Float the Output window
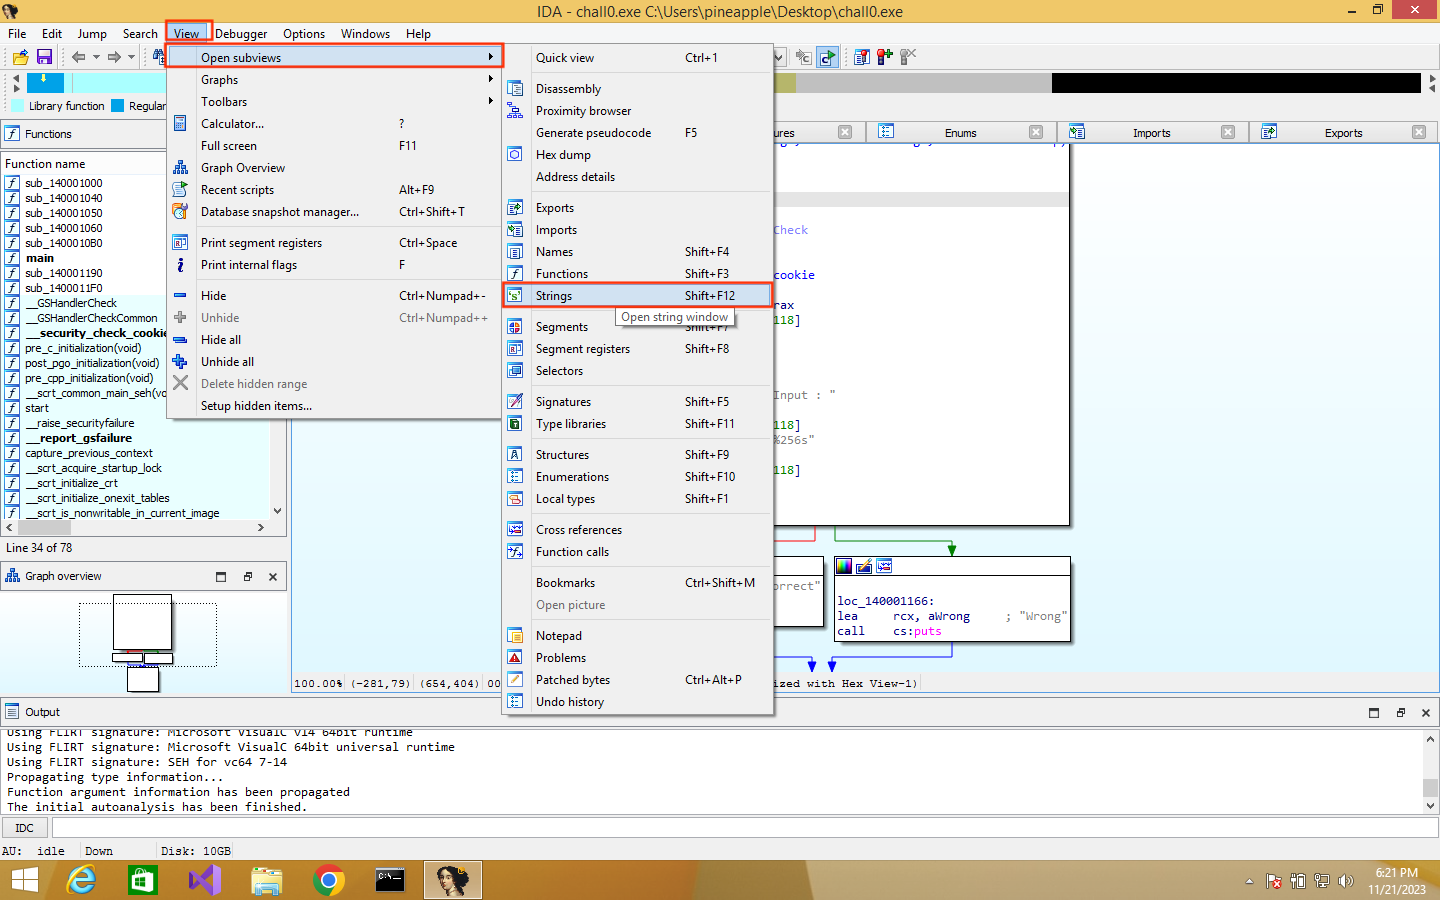 point(1400,712)
